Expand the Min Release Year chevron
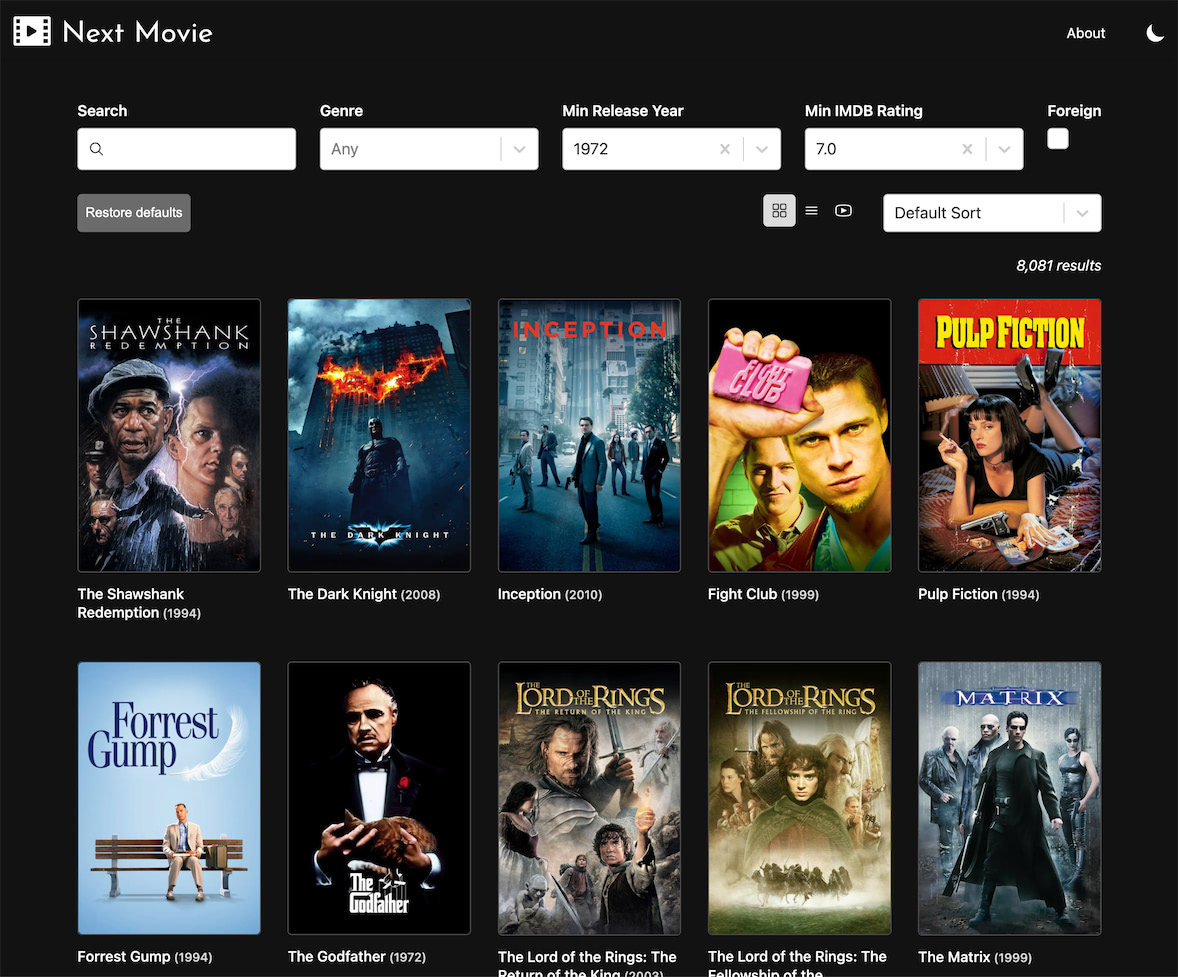Viewport: 1178px width, 977px height. (x=762, y=149)
